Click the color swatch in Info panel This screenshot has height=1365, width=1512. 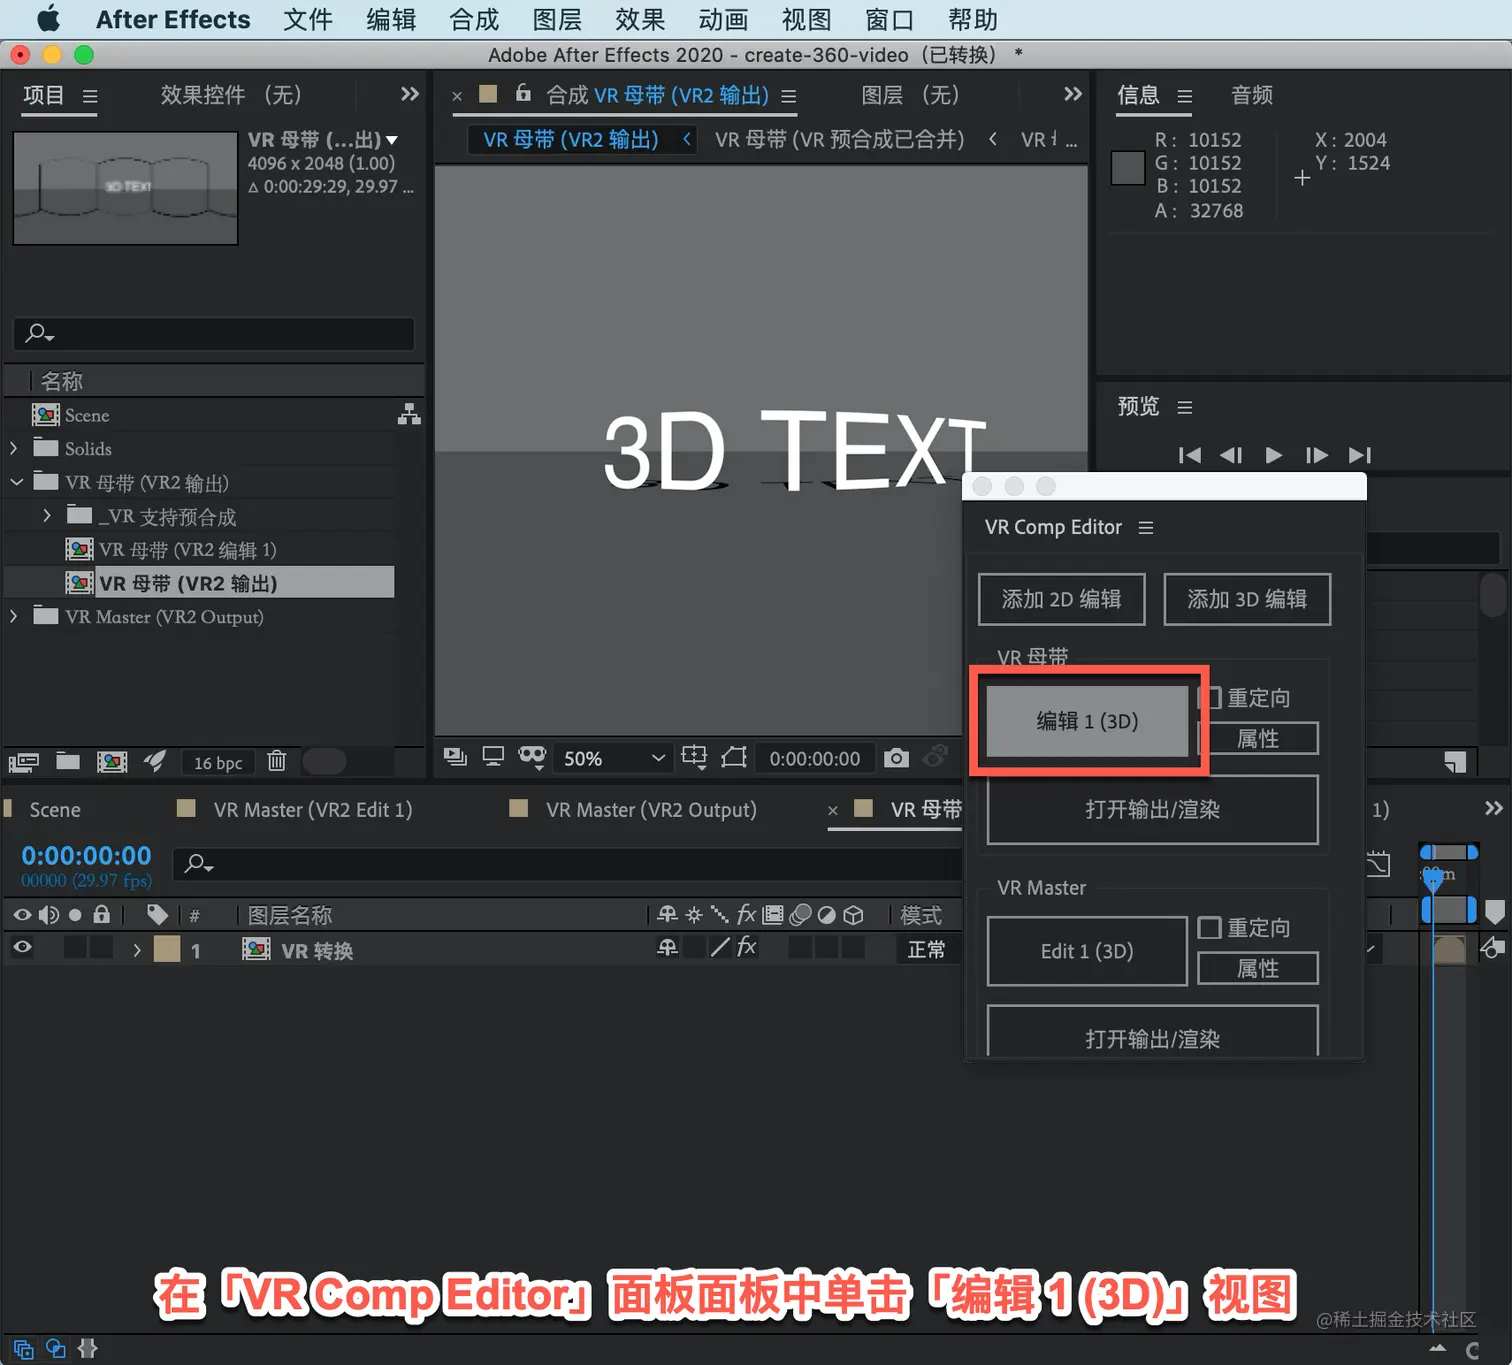pyautogui.click(x=1128, y=168)
